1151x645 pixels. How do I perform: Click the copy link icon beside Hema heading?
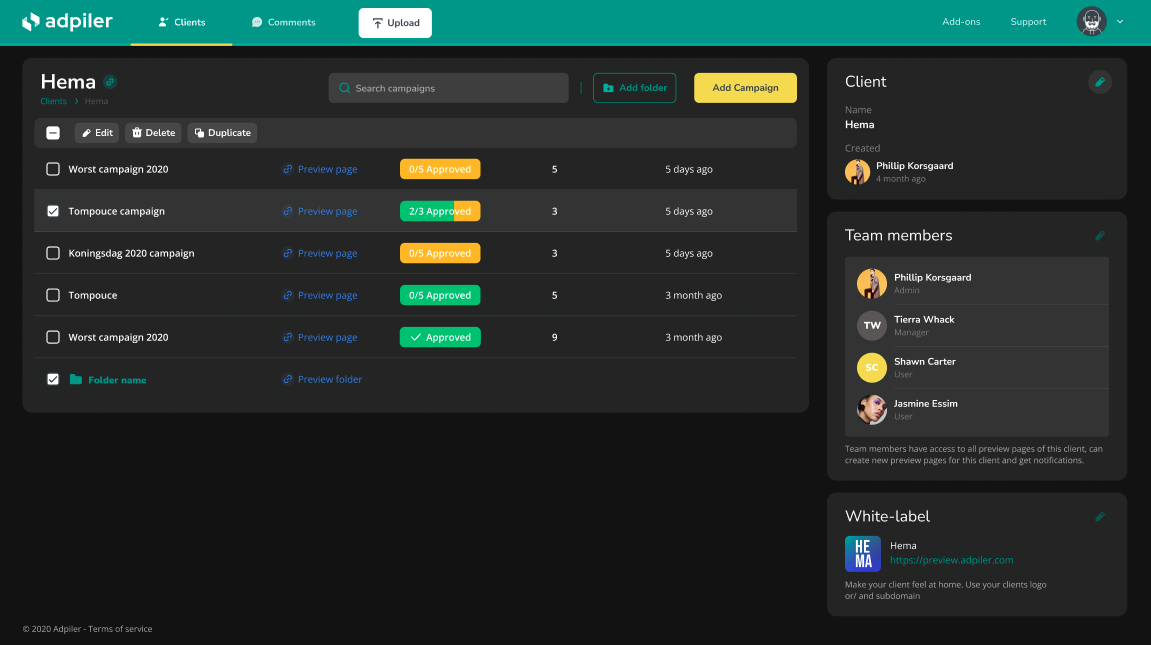pos(109,81)
